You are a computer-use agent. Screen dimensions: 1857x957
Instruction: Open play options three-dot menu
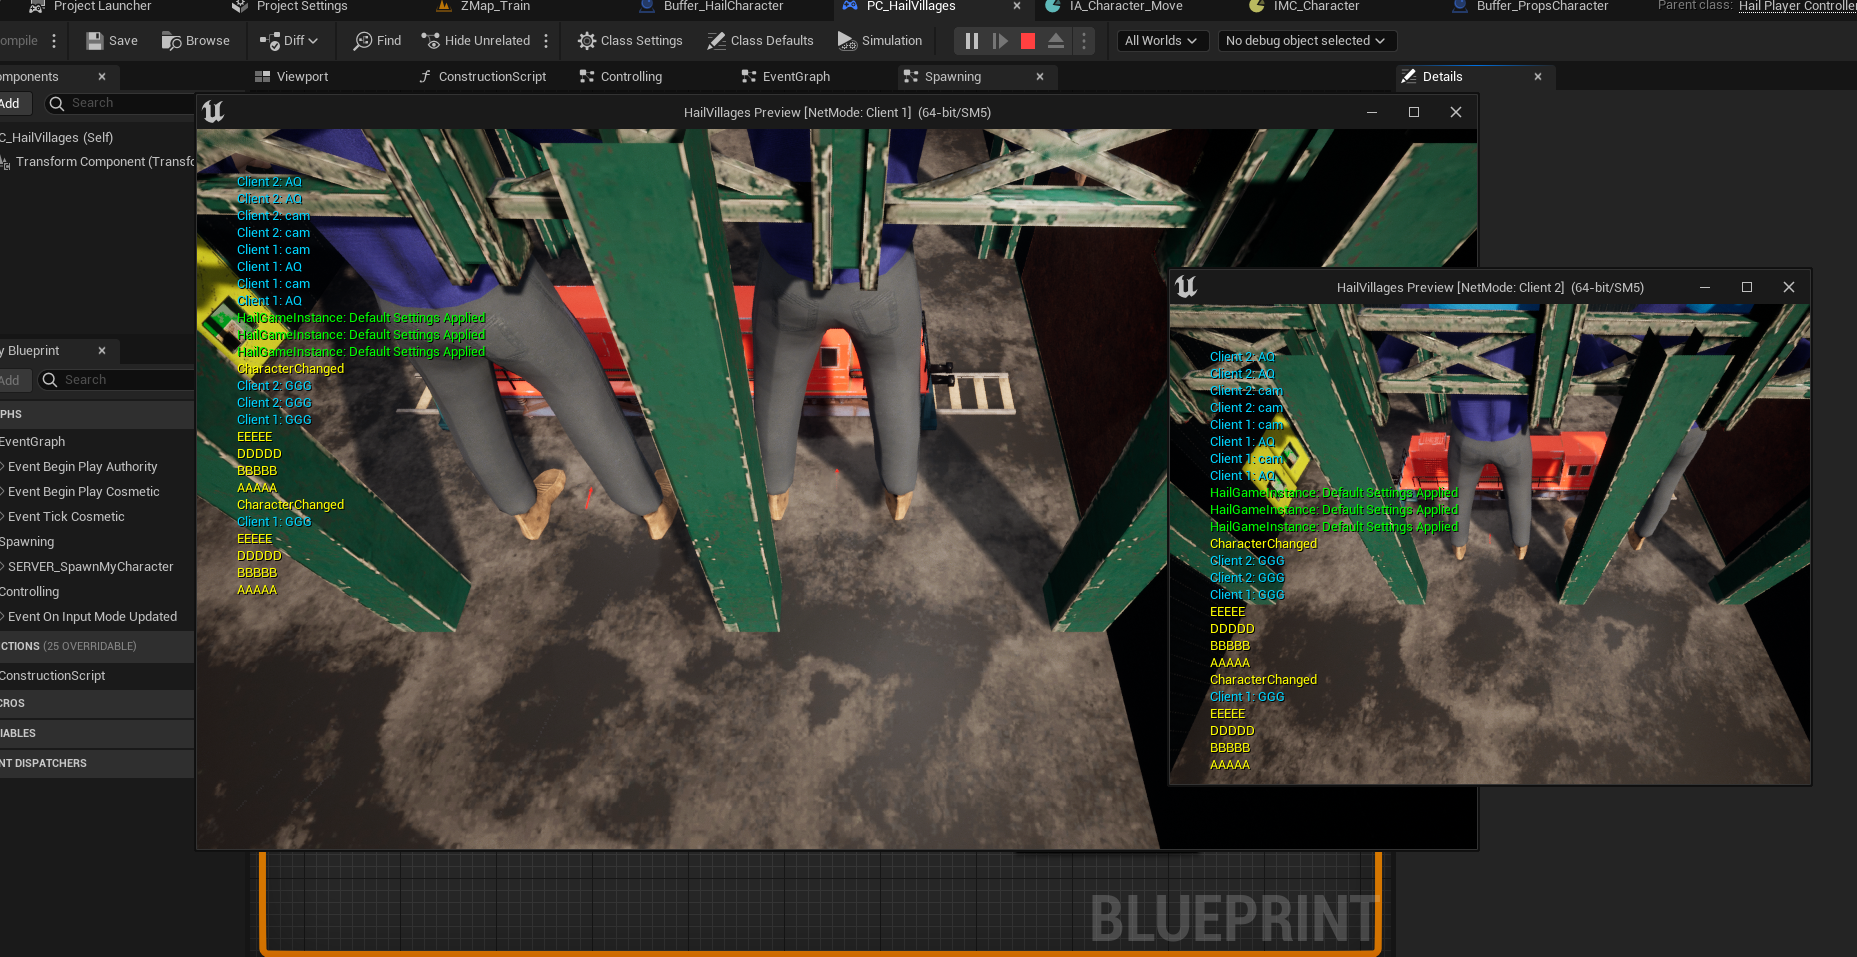click(1084, 41)
